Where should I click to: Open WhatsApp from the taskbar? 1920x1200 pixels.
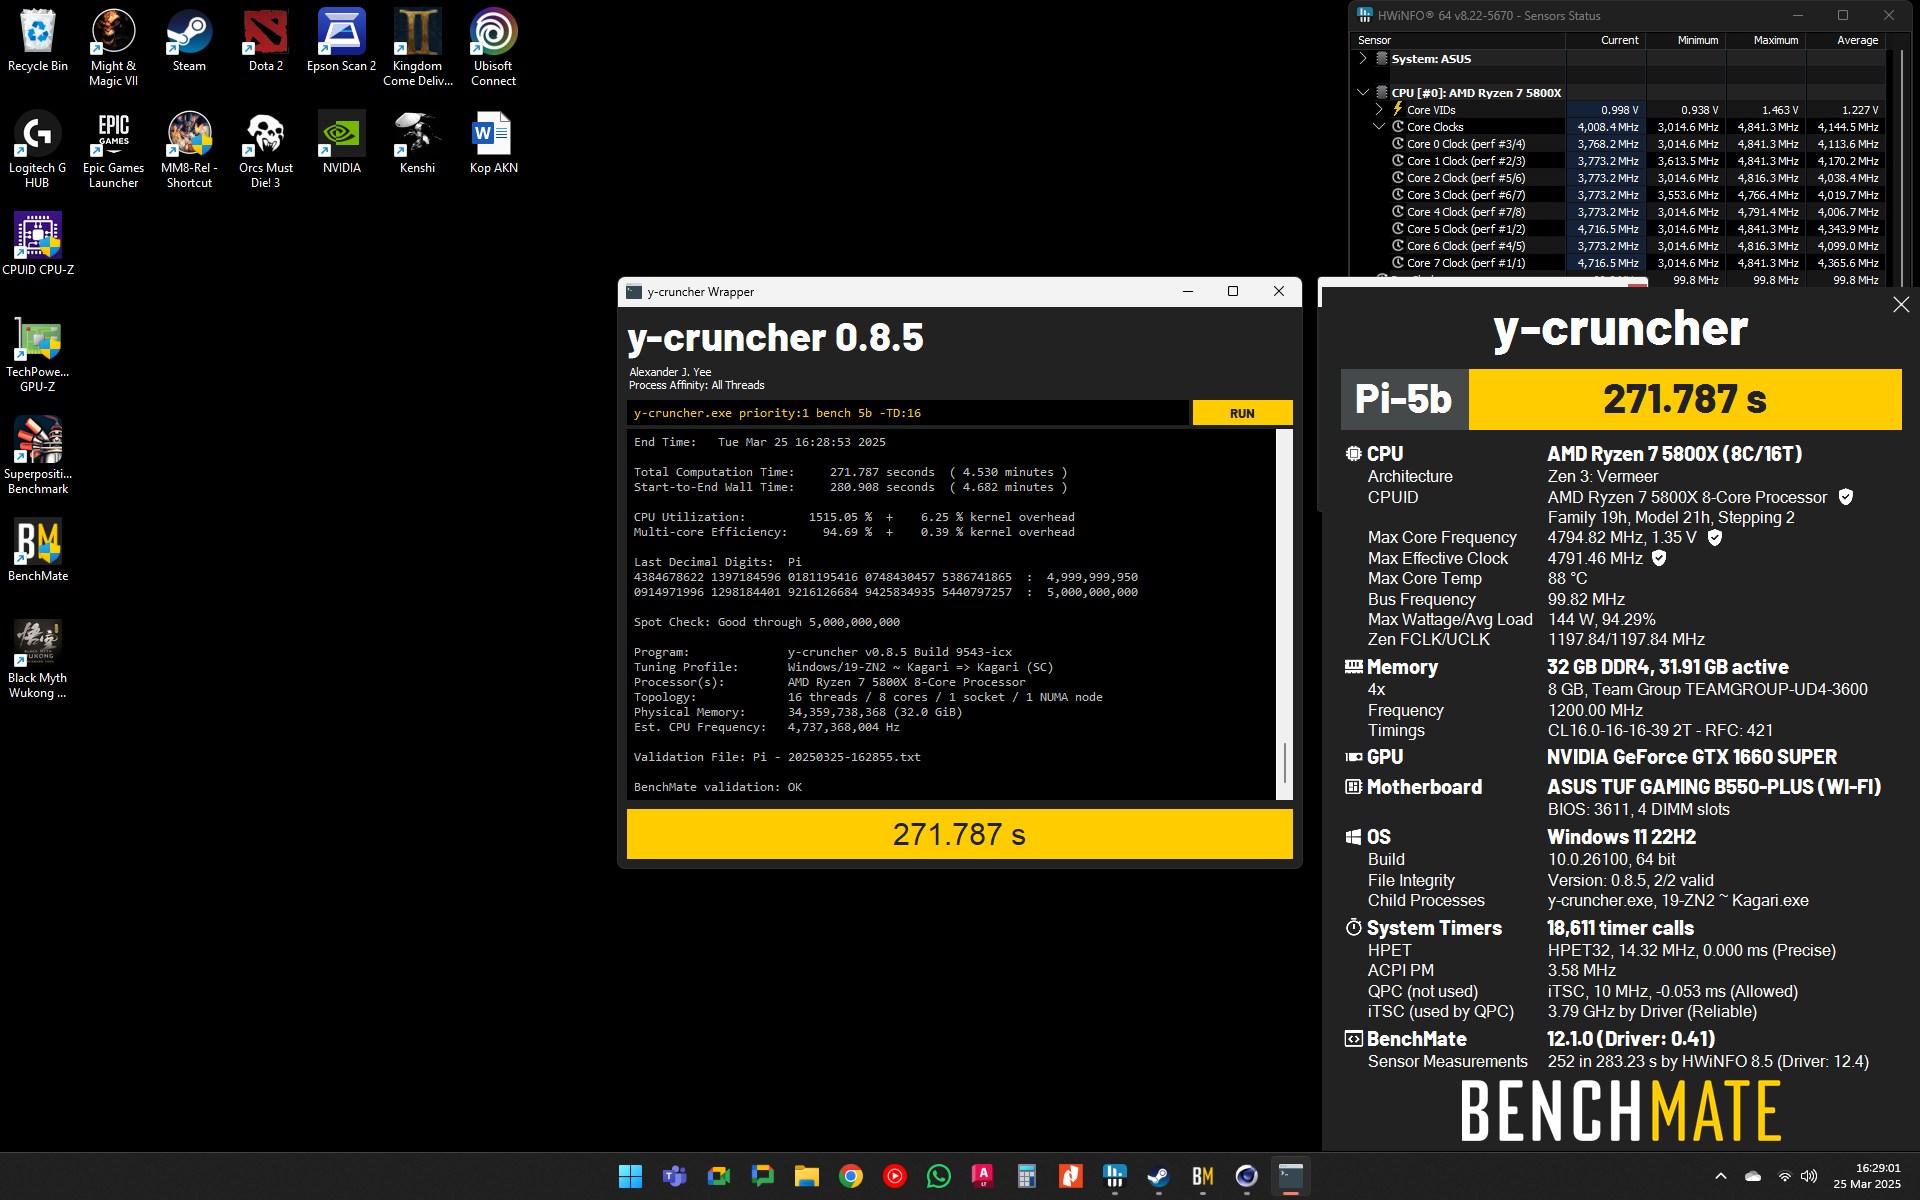(939, 1176)
